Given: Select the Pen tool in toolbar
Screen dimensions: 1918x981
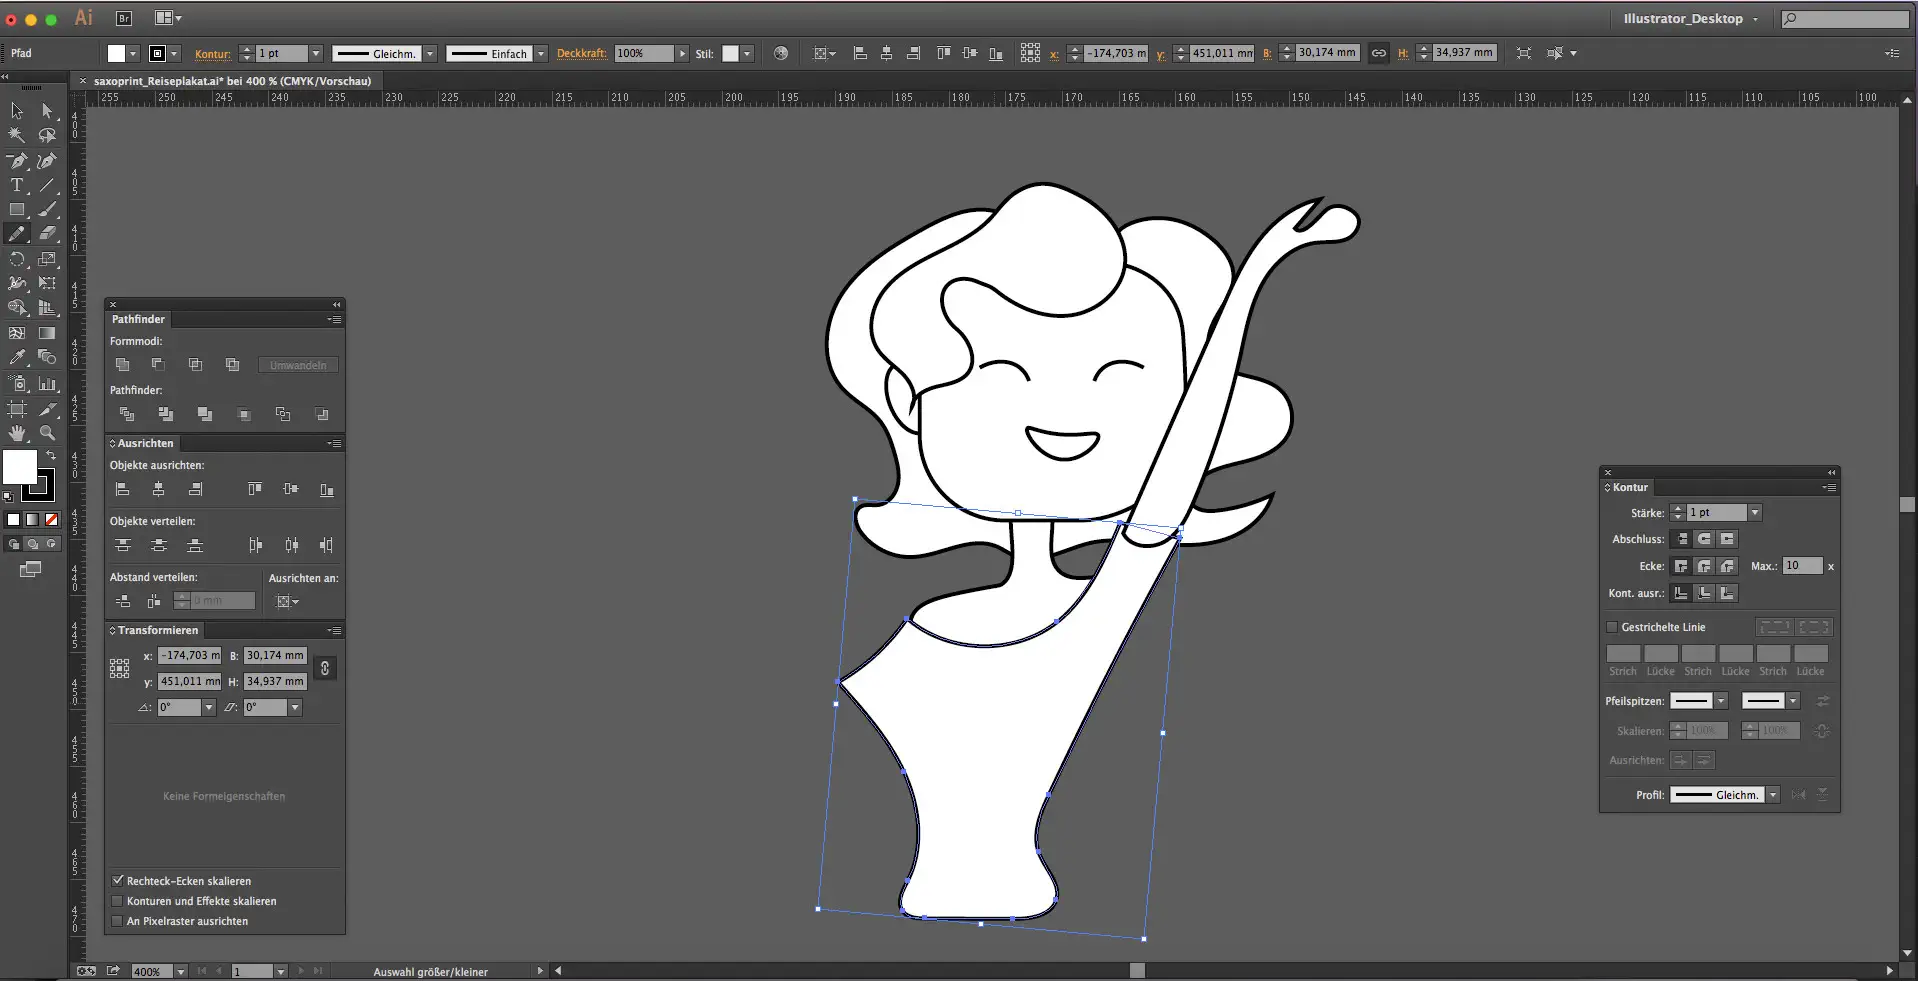Looking at the screenshot, I should tap(17, 161).
